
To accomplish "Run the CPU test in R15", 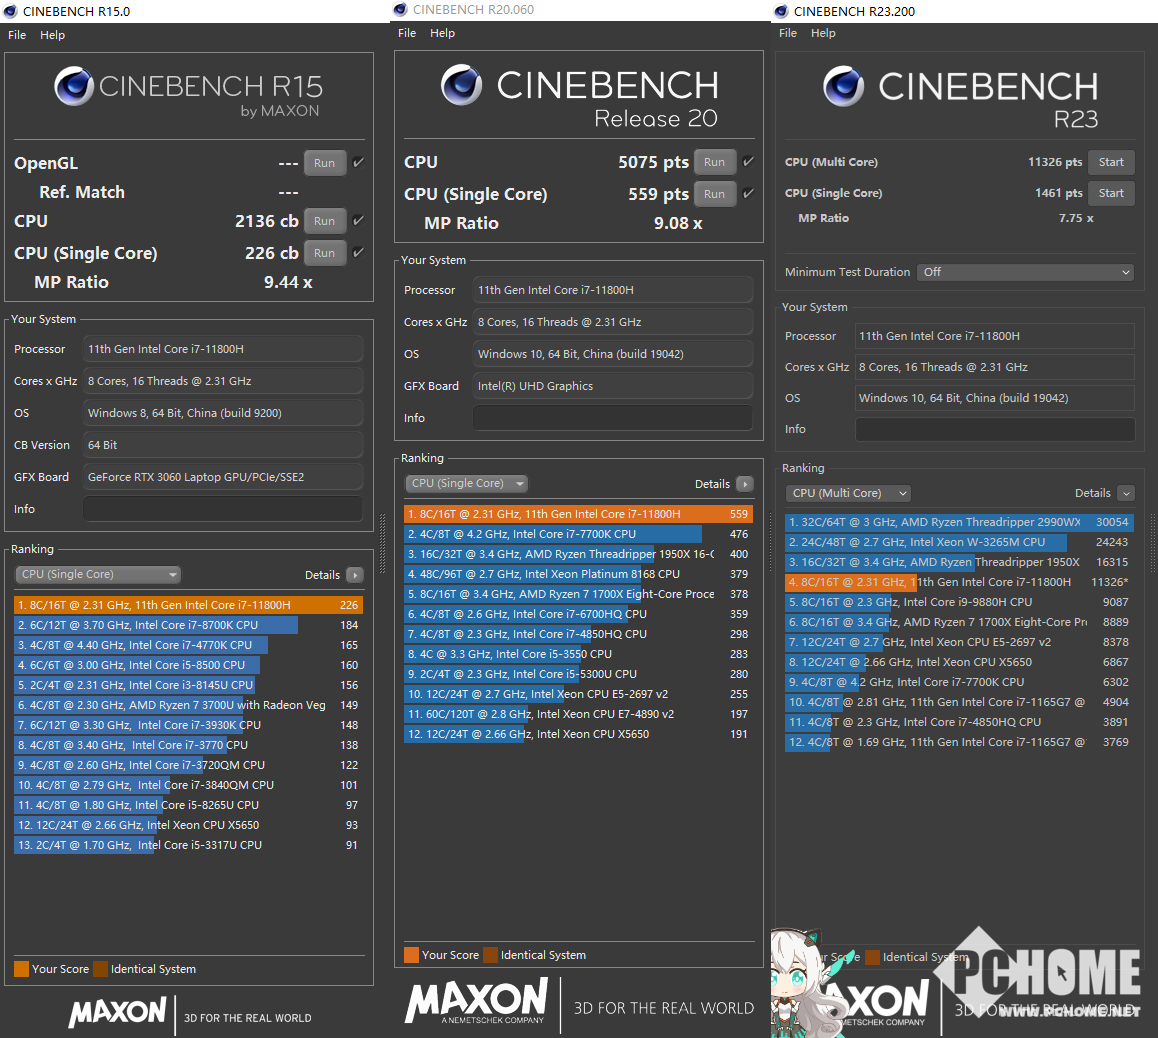I will tap(325, 221).
